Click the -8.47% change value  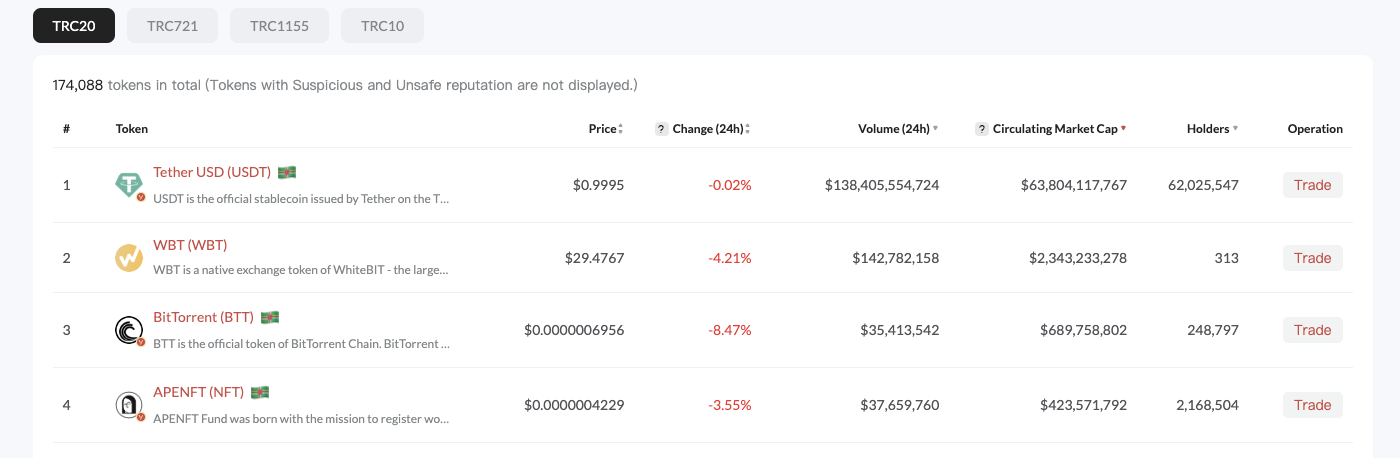tap(730, 330)
